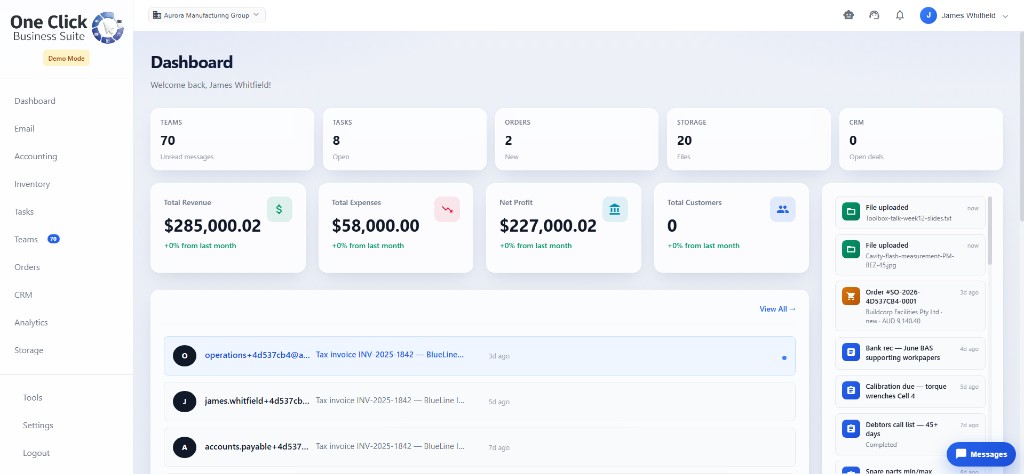Screen dimensions: 1024x474
Task: Open Orders in sidebar
Action: point(27,267)
